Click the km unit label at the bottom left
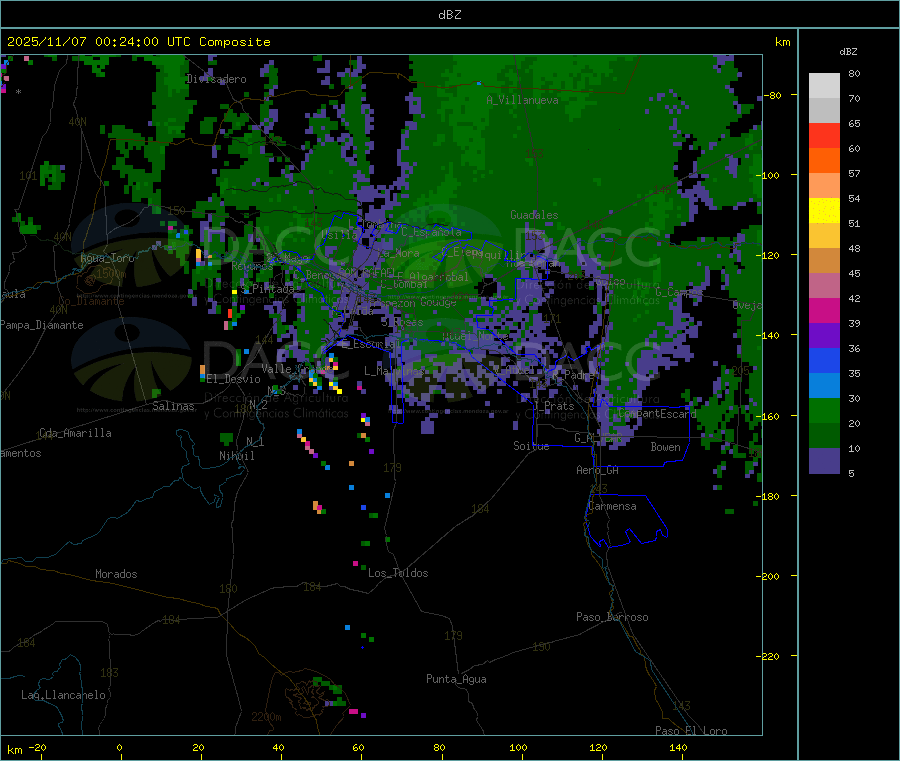This screenshot has height=761, width=900. pos(14,750)
